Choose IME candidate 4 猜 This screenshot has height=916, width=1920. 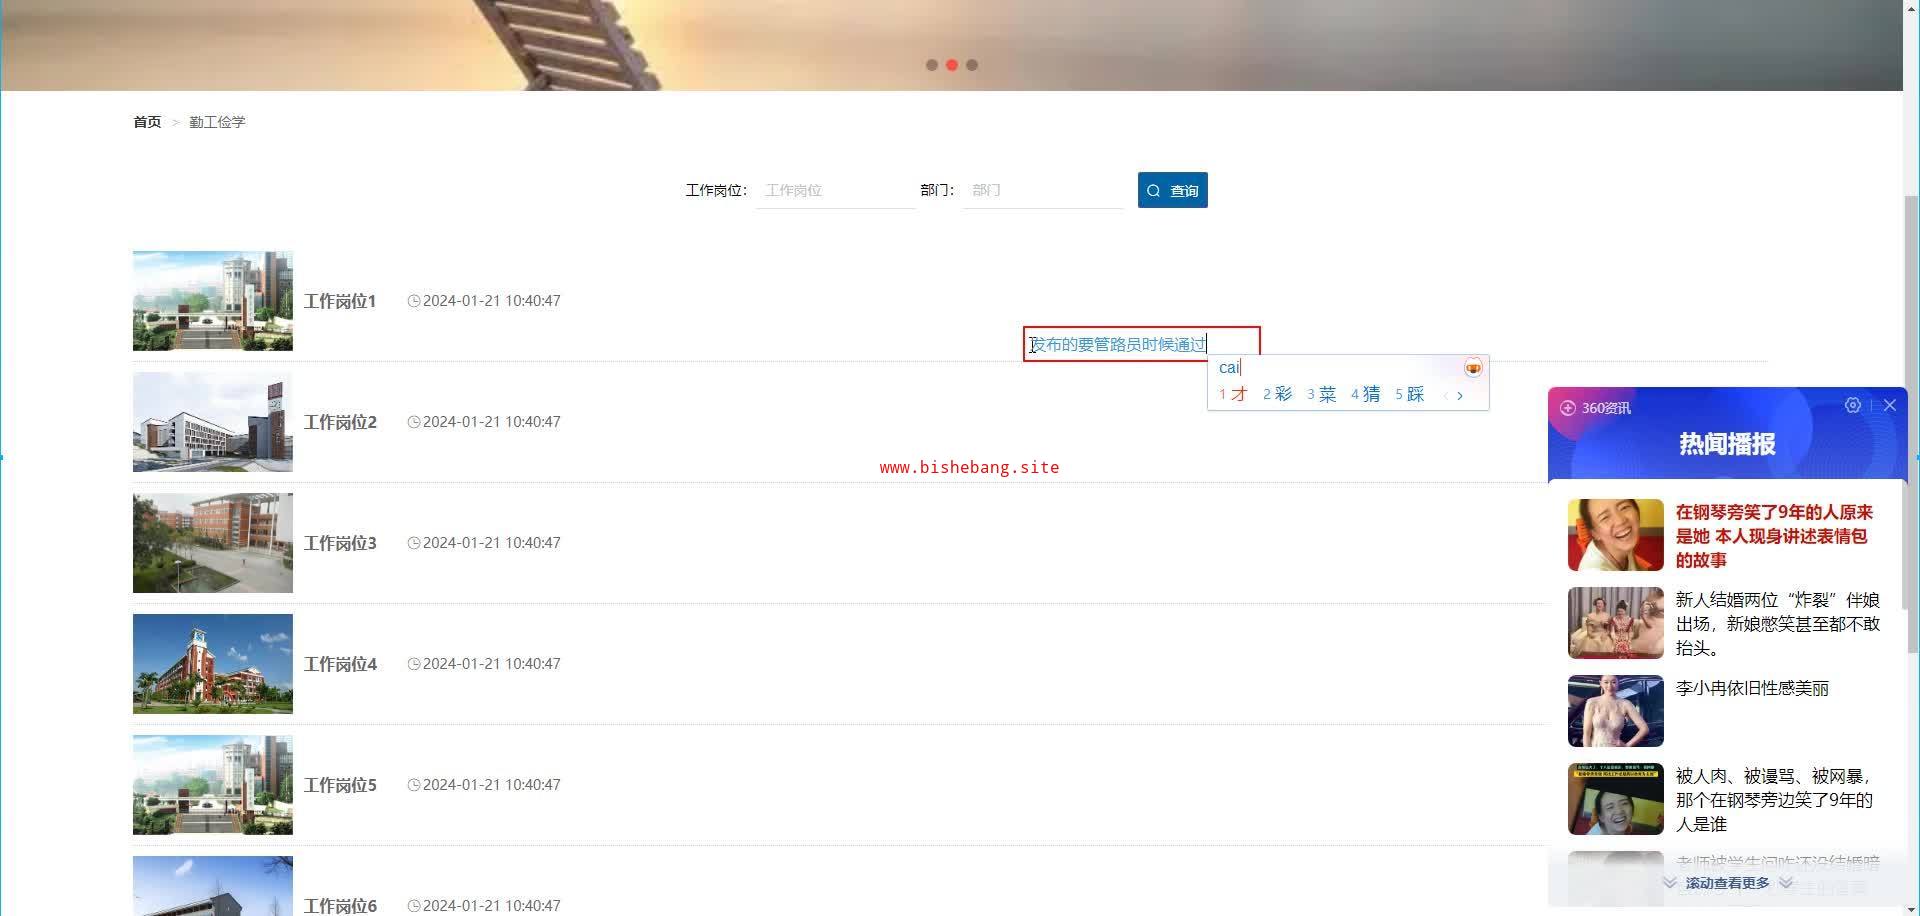[1365, 394]
